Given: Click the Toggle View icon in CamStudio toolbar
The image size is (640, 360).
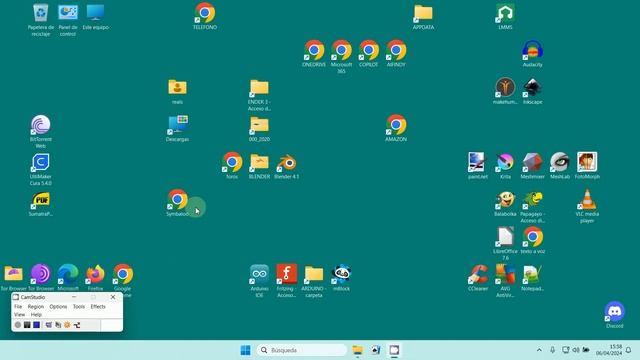Looking at the screenshot, I should coord(49,325).
